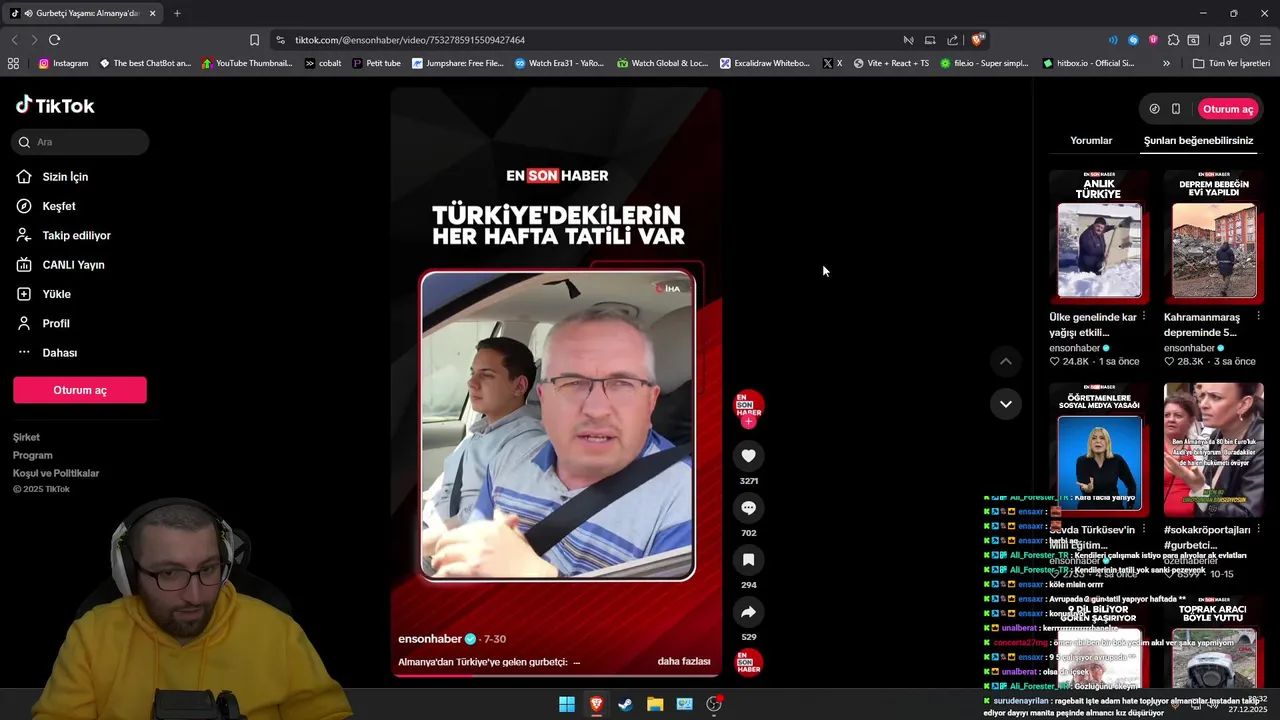Screen dimensions: 1280x720
Task: Open the browser apps grid icon
Action: pos(13,63)
